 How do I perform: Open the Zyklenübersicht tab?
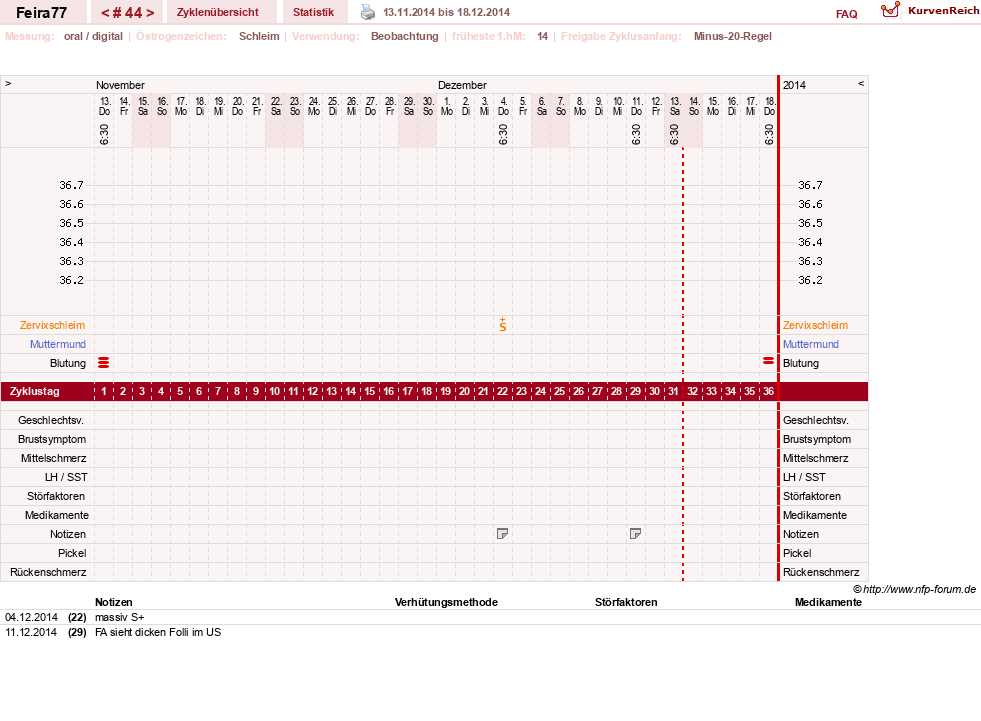coord(218,12)
